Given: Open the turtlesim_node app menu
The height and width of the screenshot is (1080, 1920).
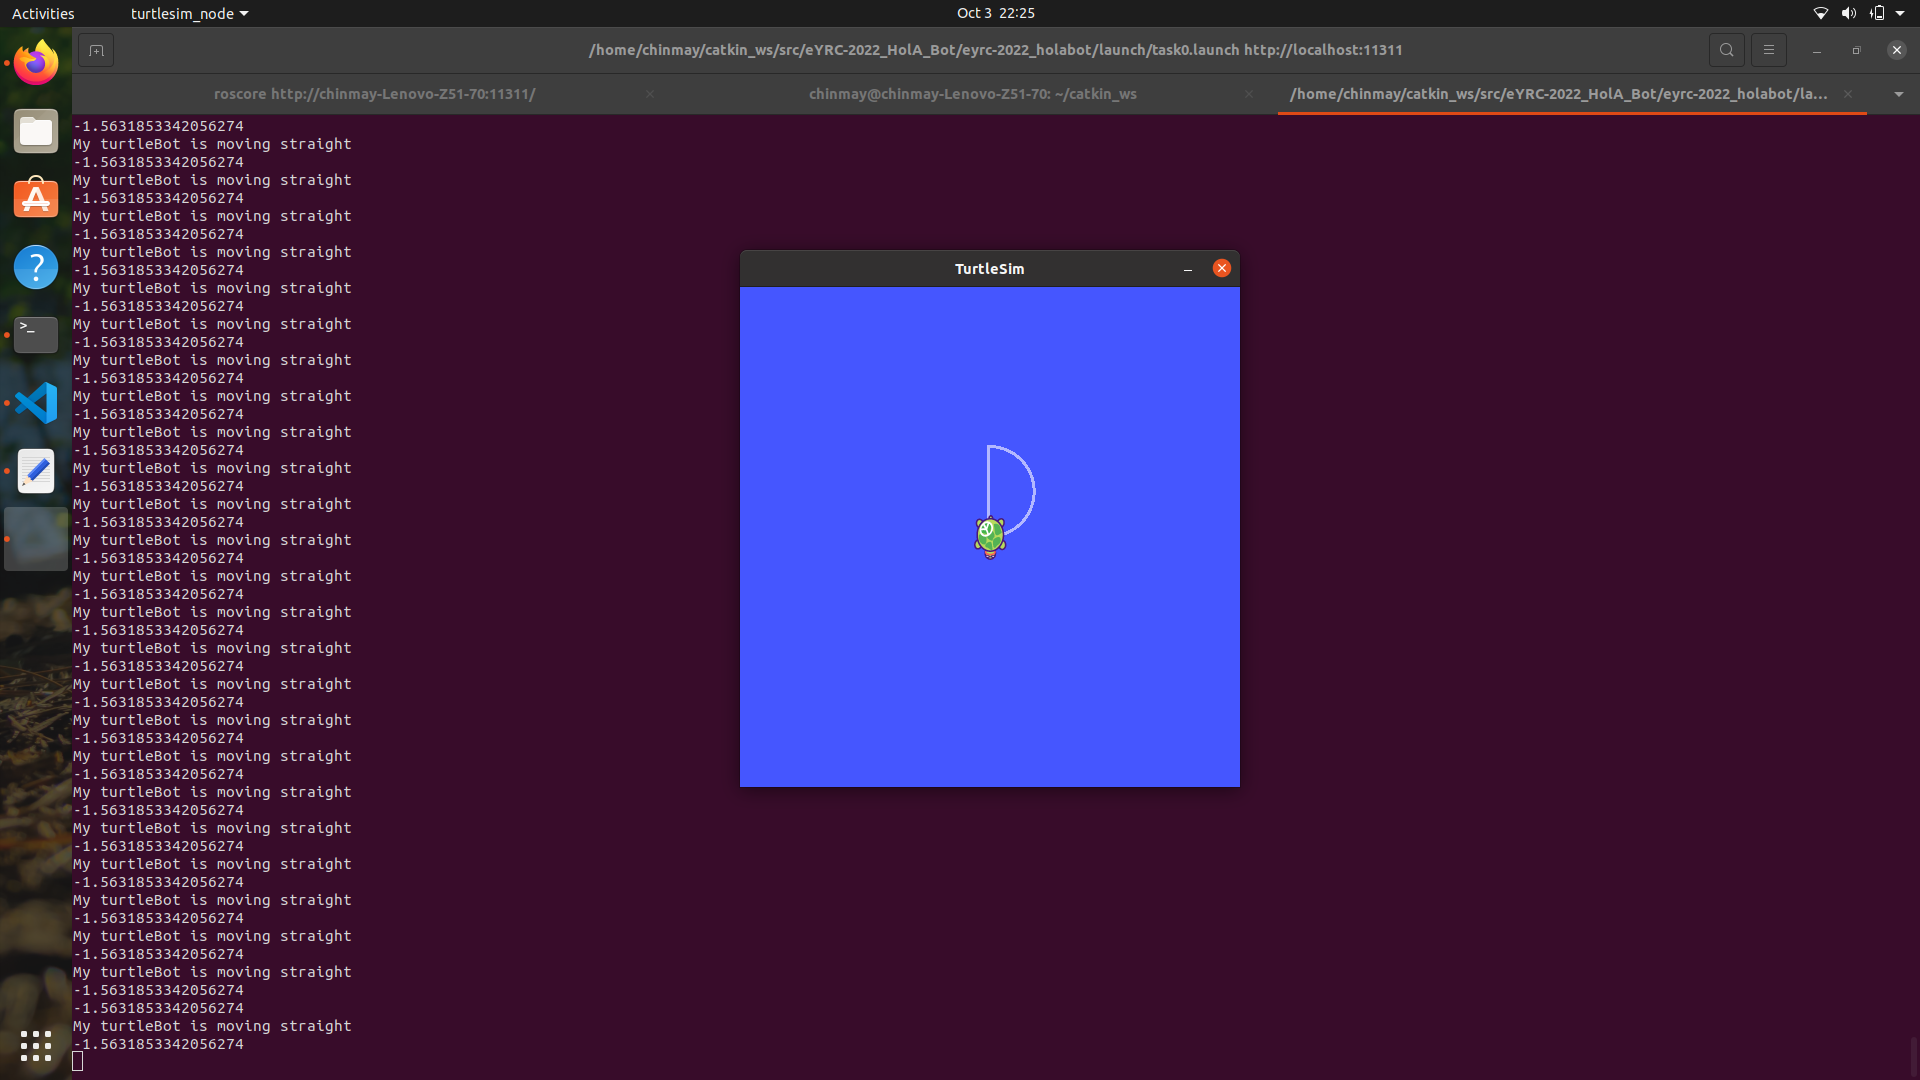Looking at the screenshot, I should coord(189,13).
